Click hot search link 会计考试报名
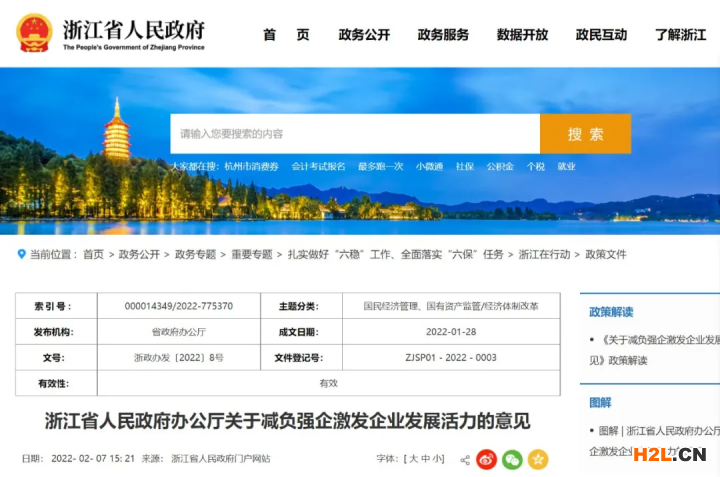The image size is (720, 477). click(318, 166)
